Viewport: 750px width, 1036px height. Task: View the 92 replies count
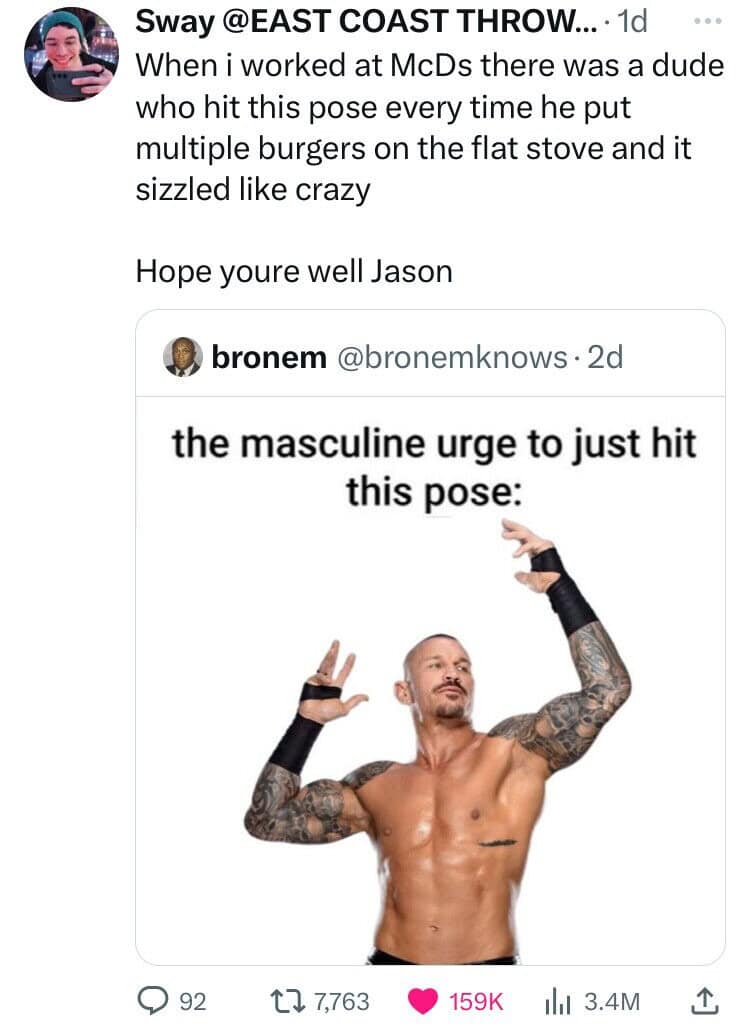[193, 1002]
